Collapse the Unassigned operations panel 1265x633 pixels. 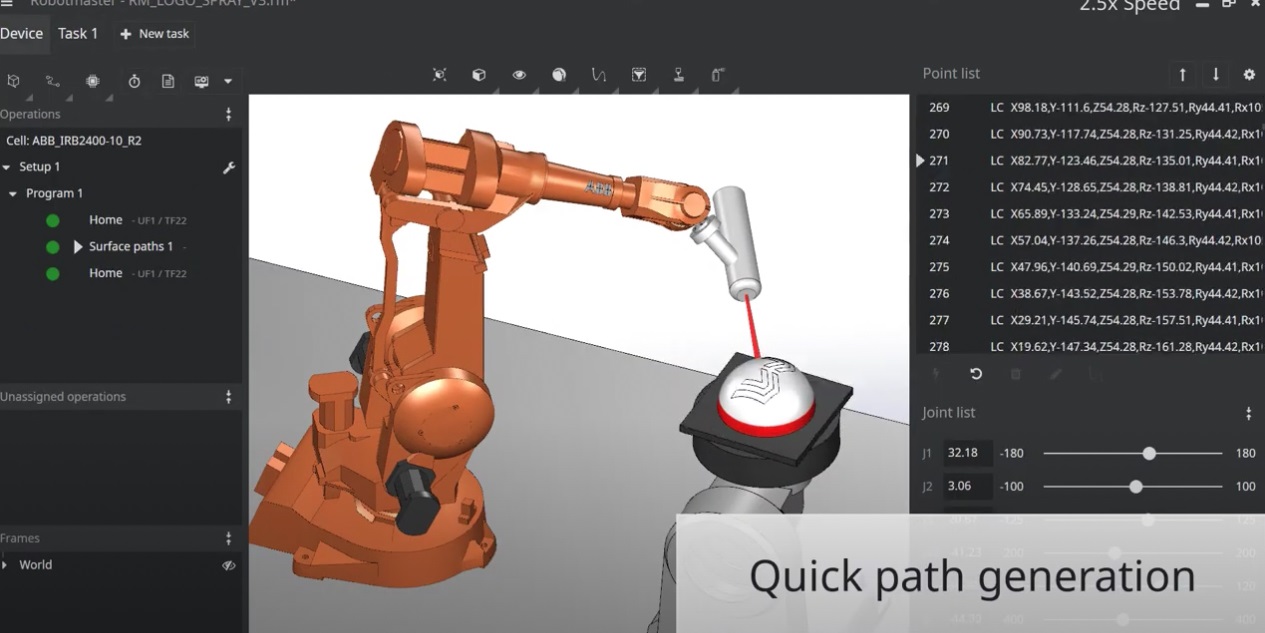click(228, 397)
